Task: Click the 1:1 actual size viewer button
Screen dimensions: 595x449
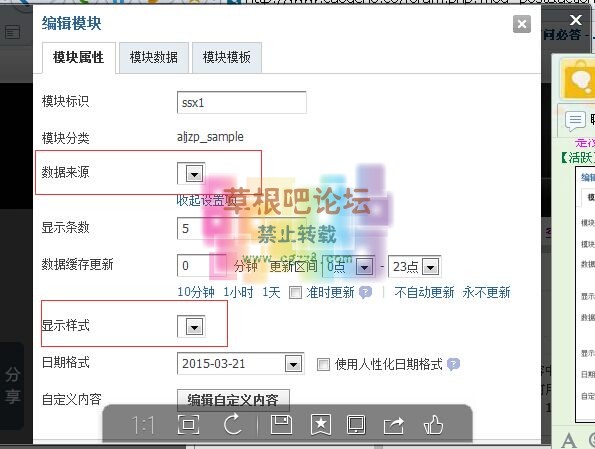Action: tap(143, 425)
